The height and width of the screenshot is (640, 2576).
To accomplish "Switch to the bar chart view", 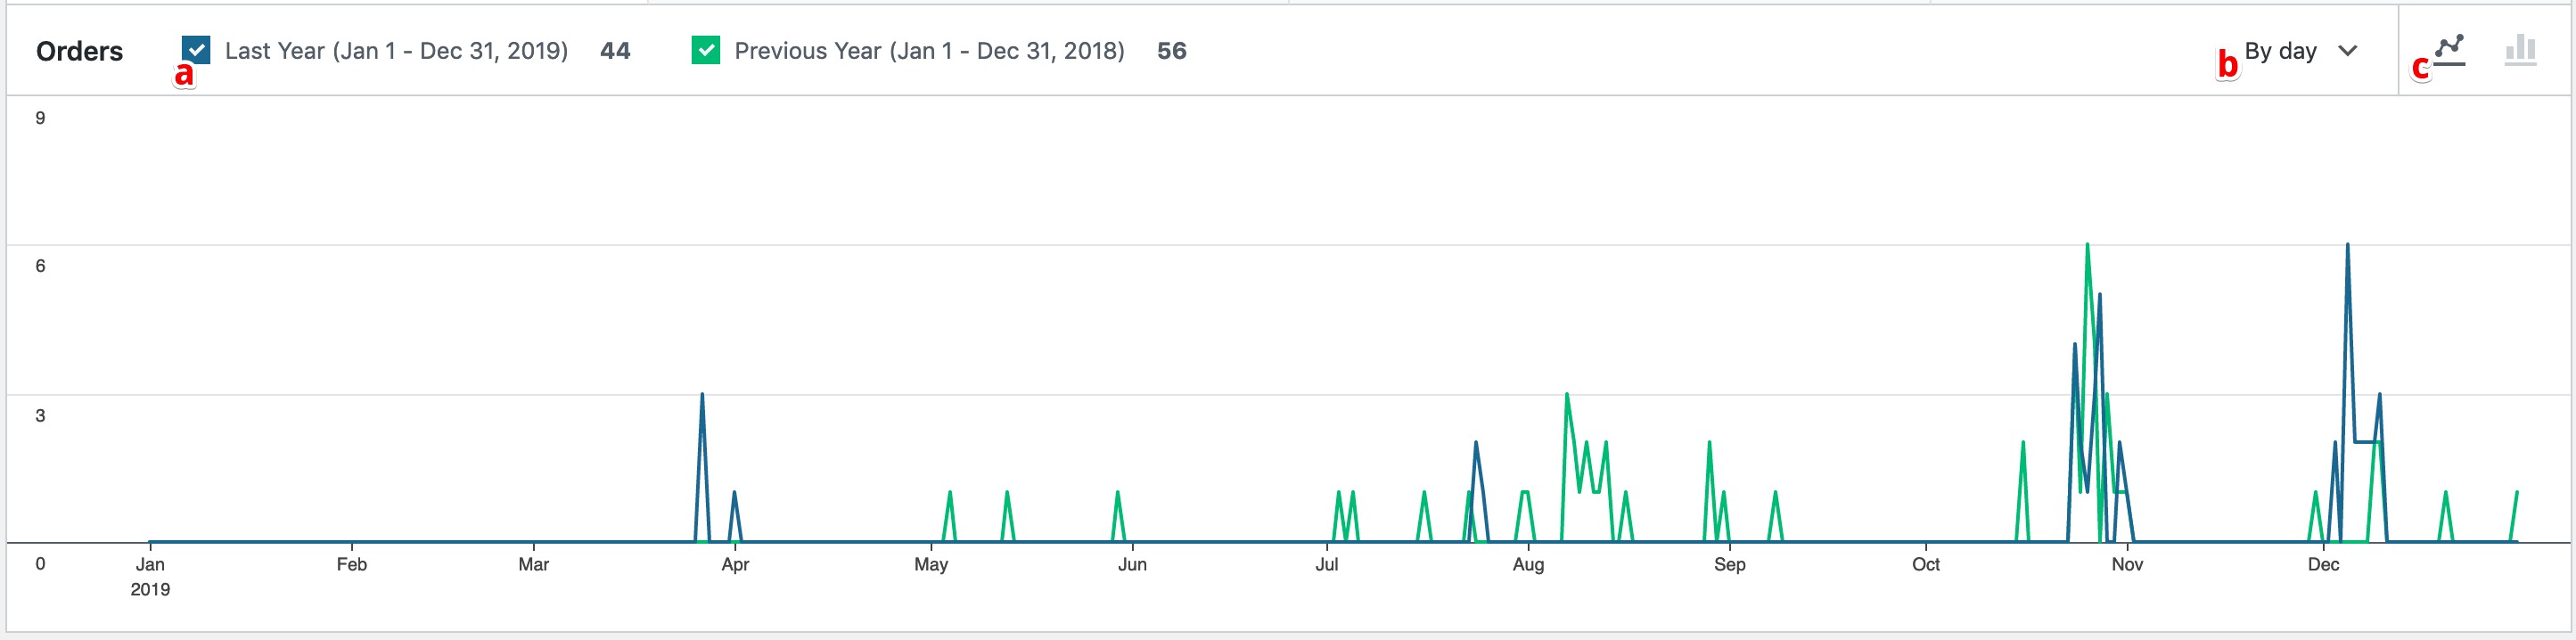I will tap(2520, 50).
